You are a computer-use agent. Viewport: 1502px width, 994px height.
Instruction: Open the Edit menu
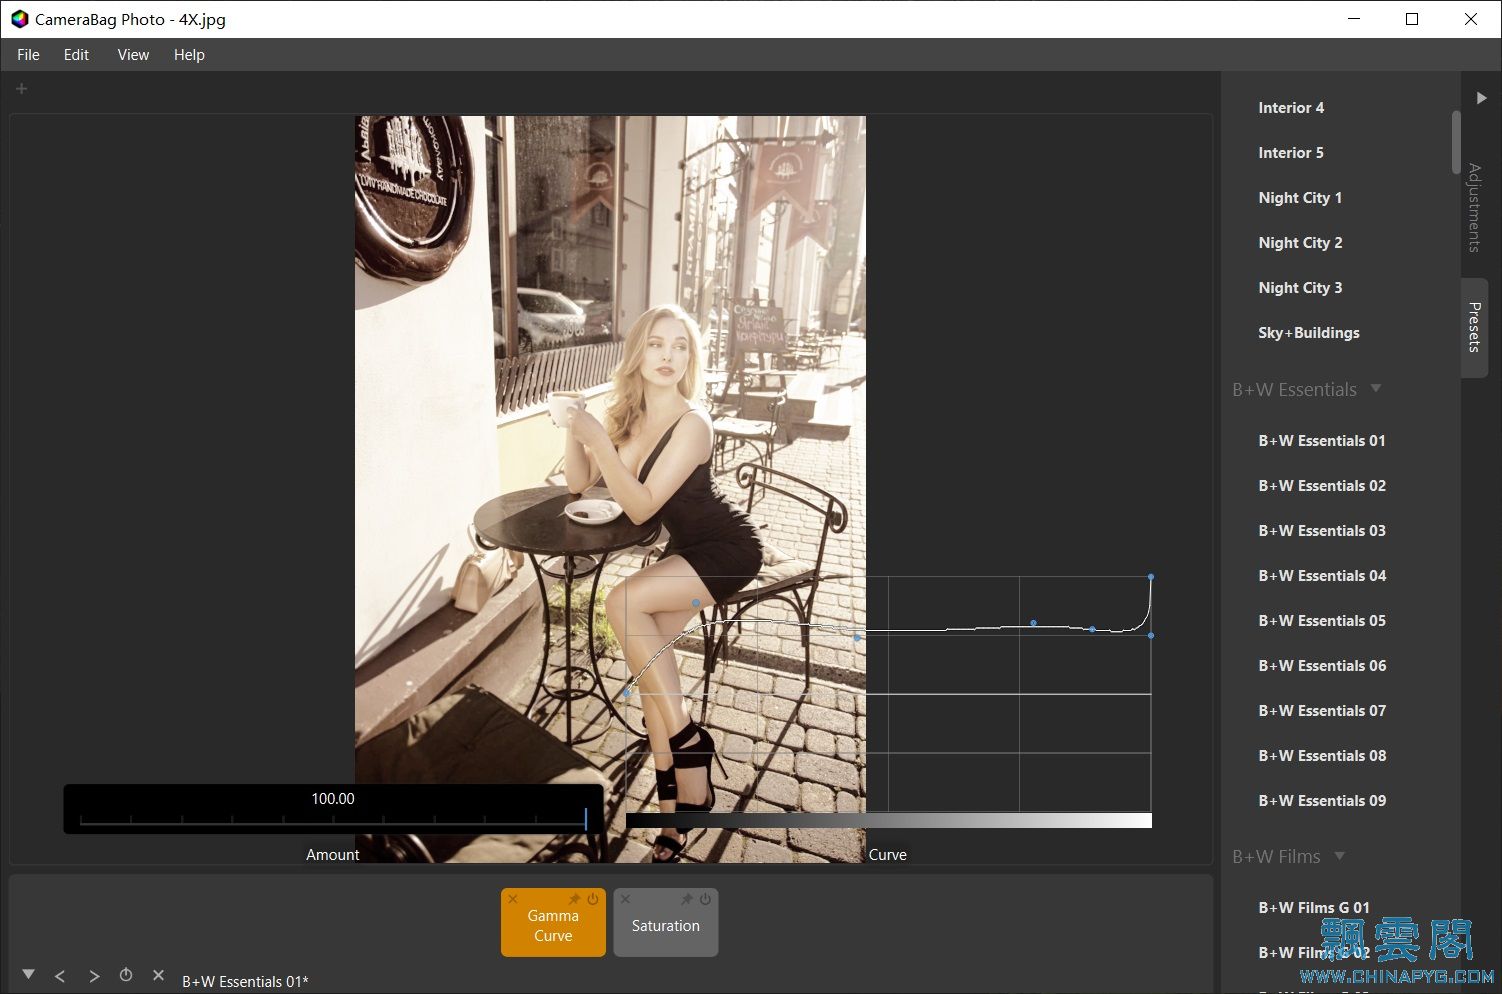[x=76, y=55]
